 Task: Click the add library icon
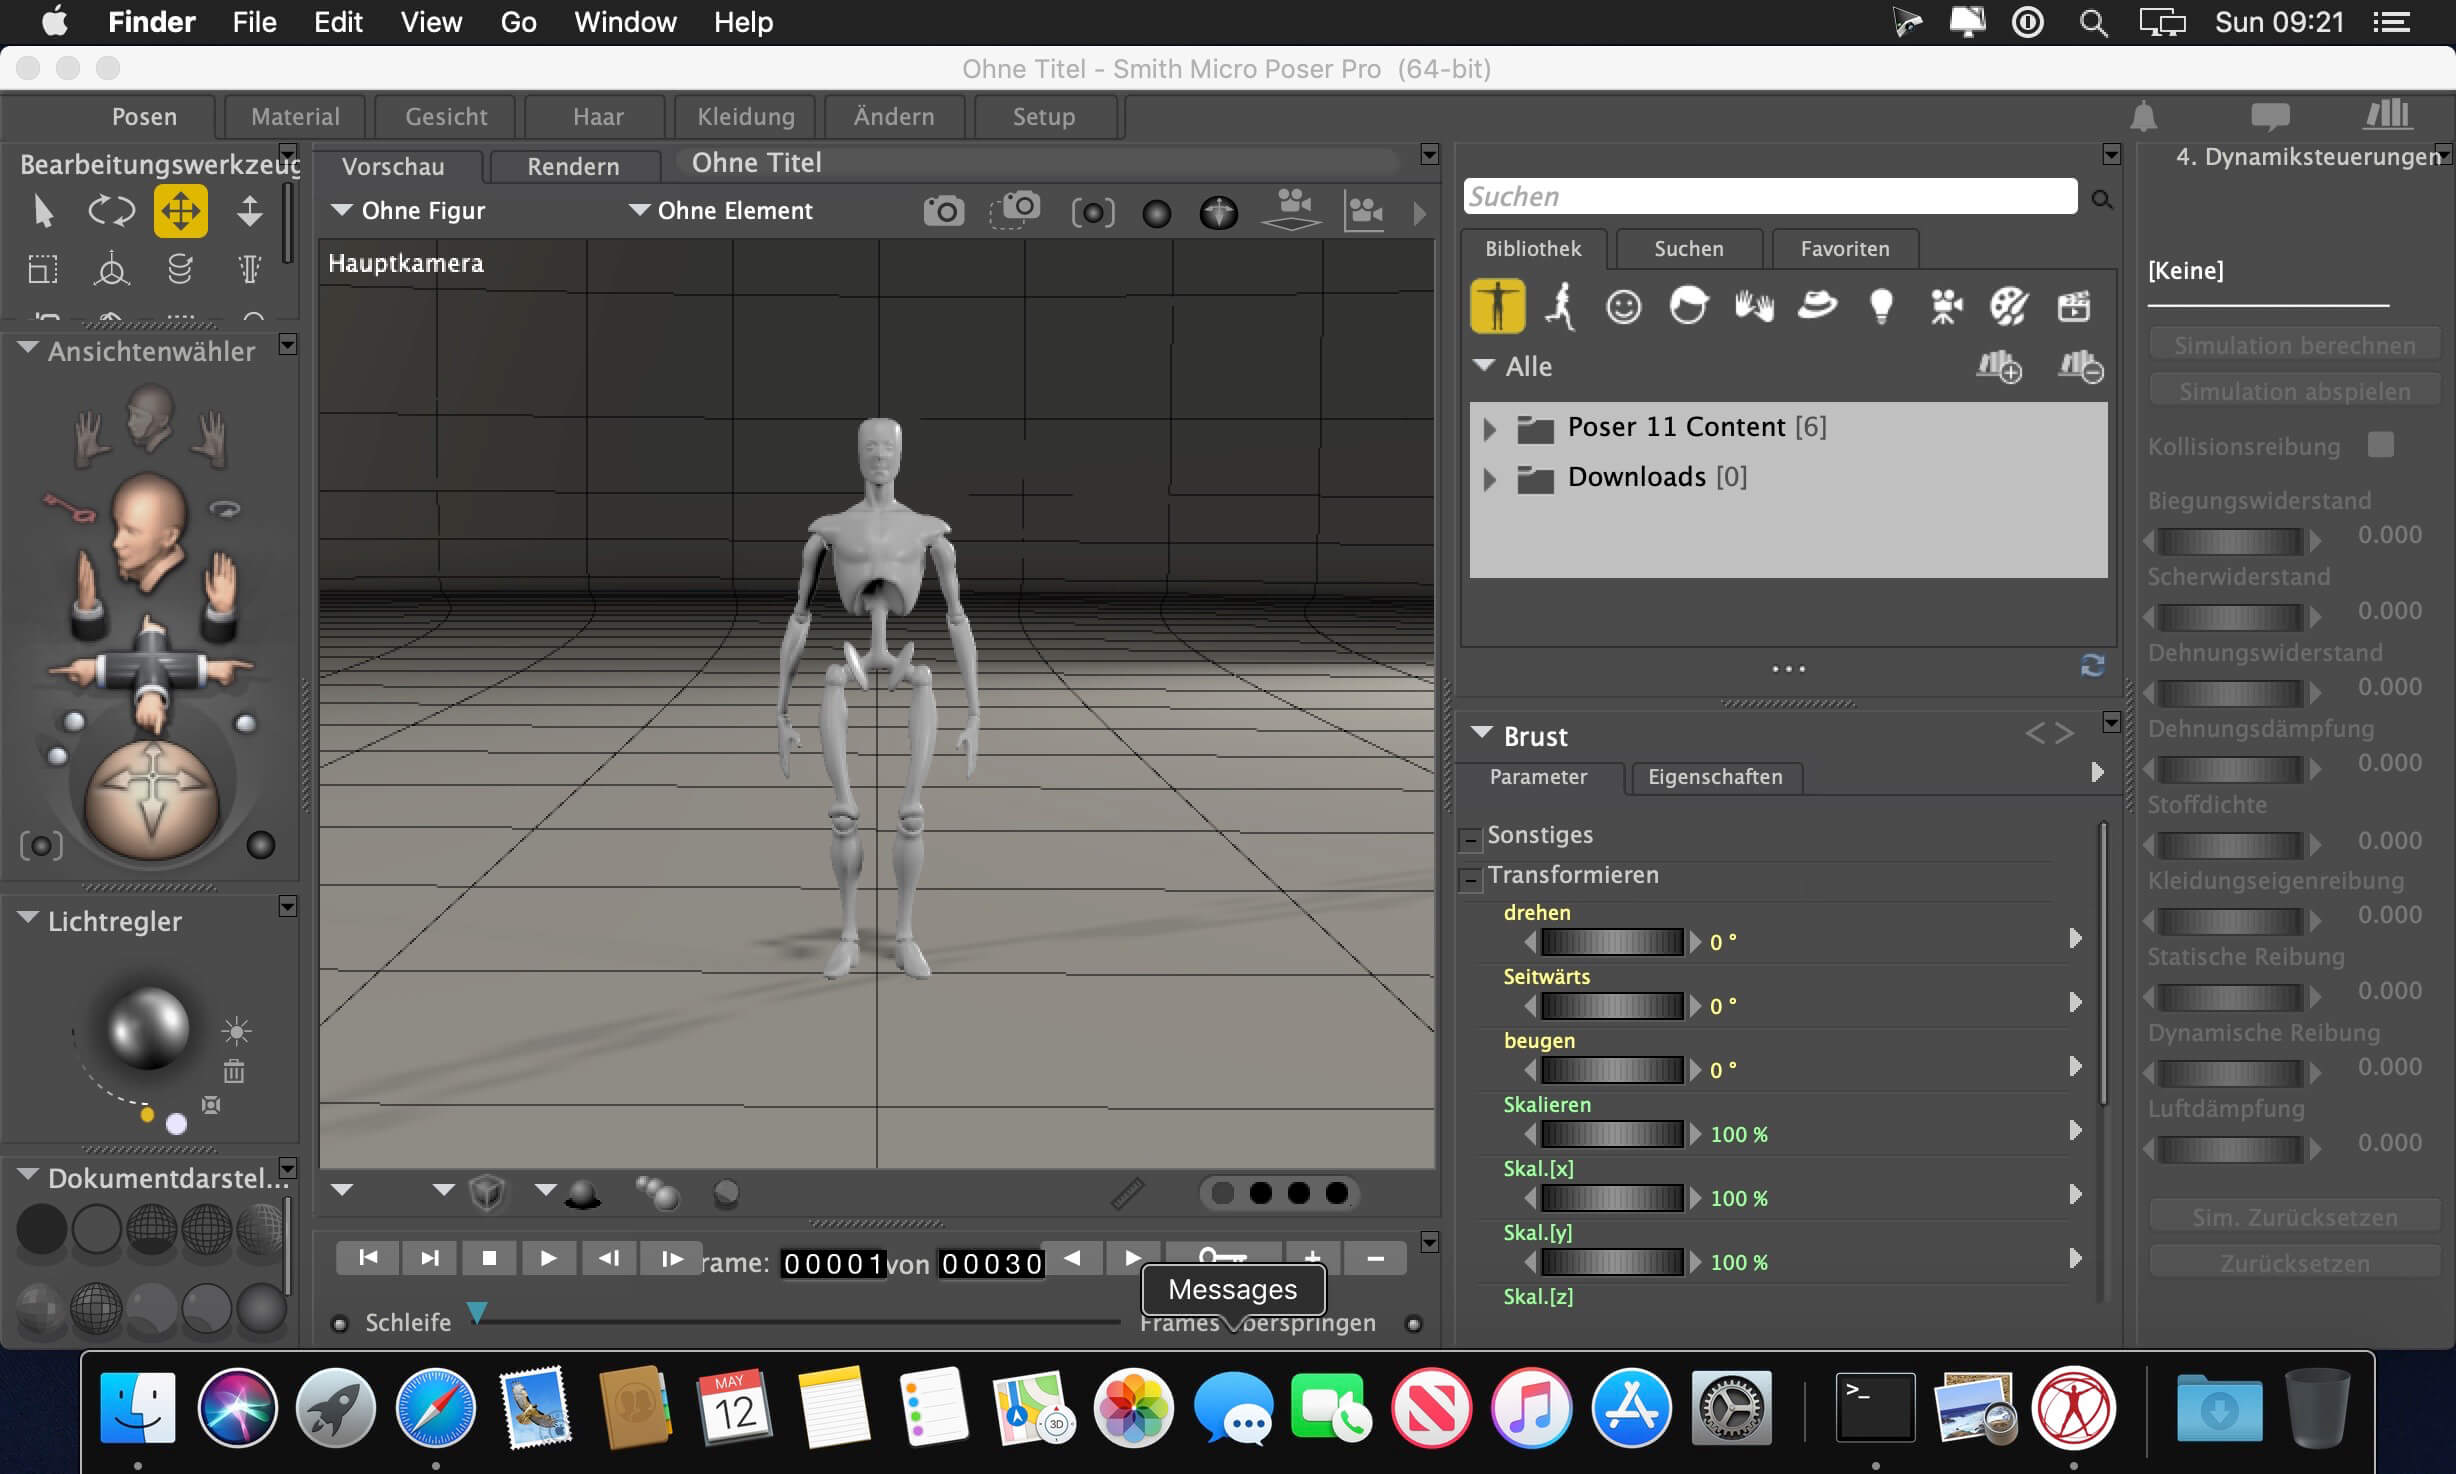tap(1999, 367)
